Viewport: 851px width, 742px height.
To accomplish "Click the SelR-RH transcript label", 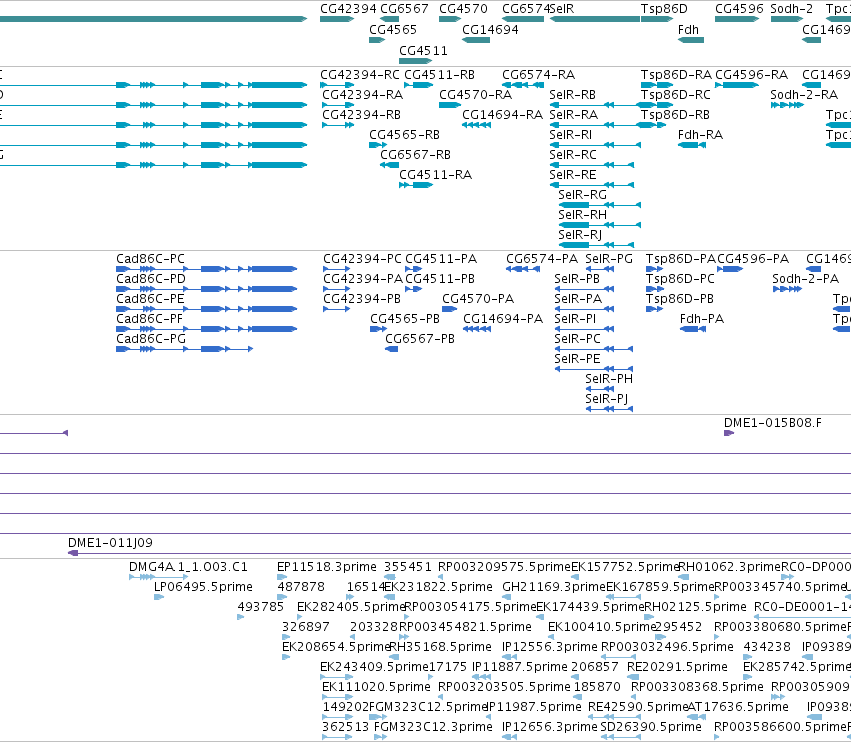I will pyautogui.click(x=582, y=215).
